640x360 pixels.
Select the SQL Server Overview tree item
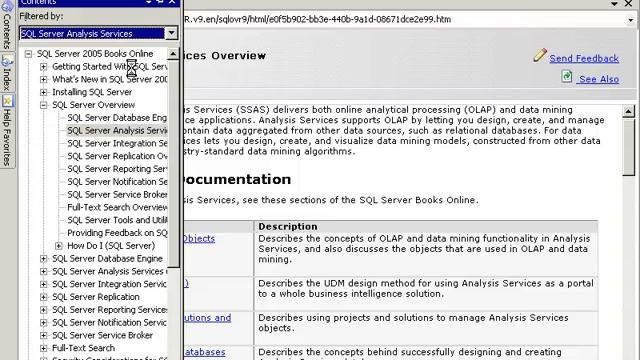click(93, 105)
